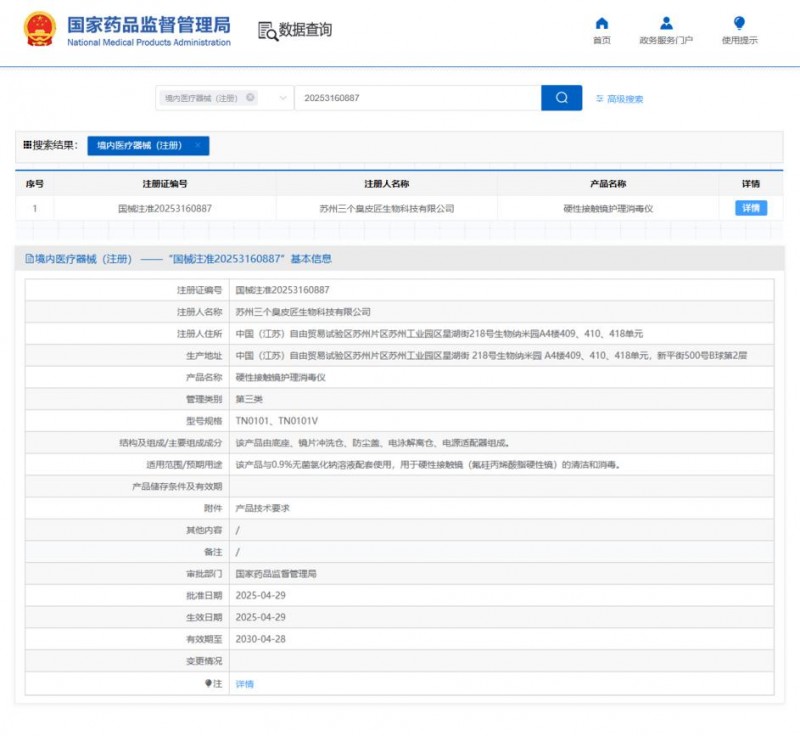Click the 注册证编号 column header

(164, 184)
